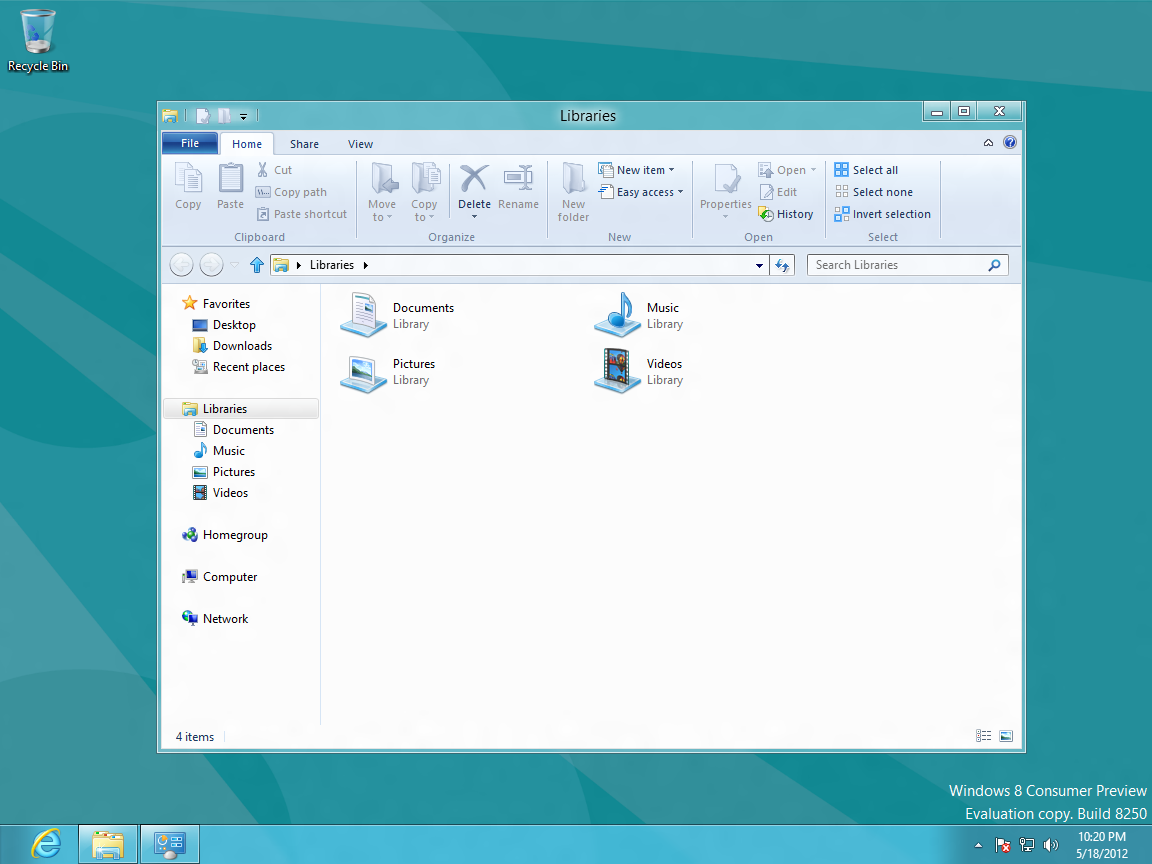Open the Music library icon

(x=618, y=315)
